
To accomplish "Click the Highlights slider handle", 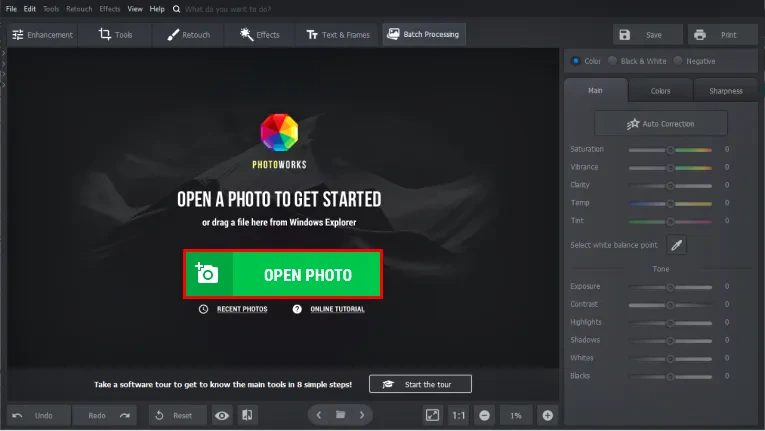I will 670,323.
